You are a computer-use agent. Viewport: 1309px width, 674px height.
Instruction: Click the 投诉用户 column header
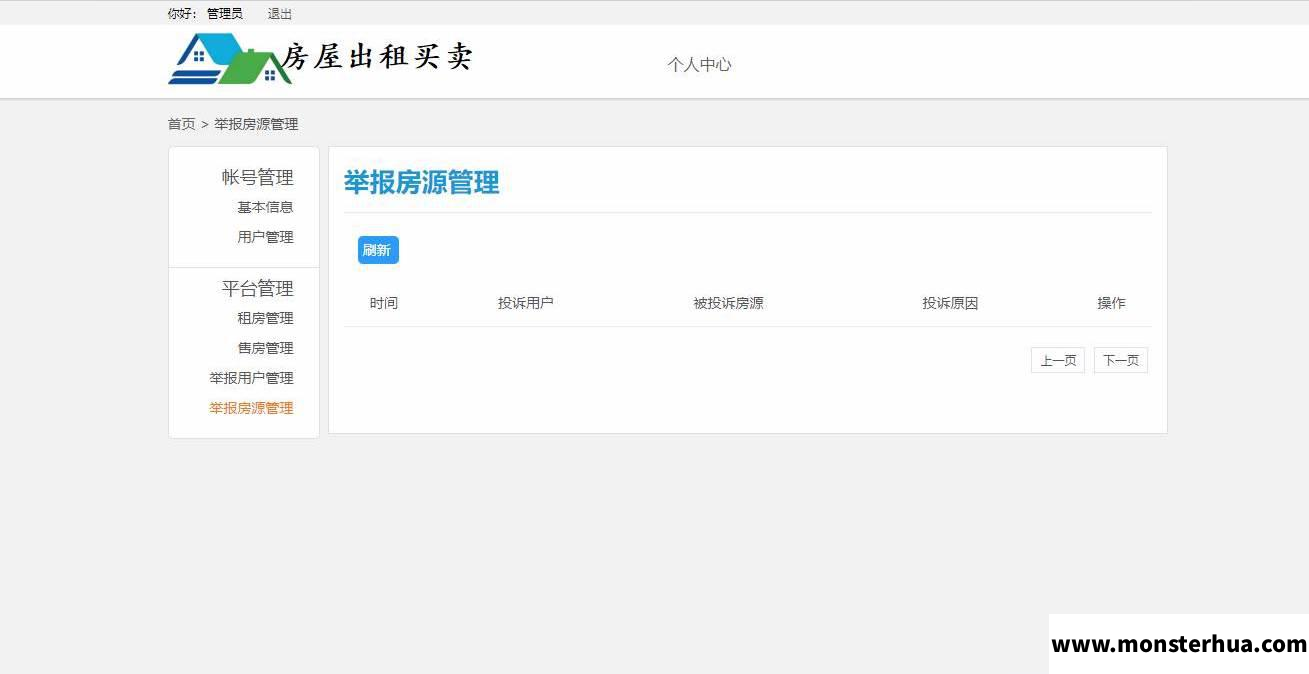[526, 303]
